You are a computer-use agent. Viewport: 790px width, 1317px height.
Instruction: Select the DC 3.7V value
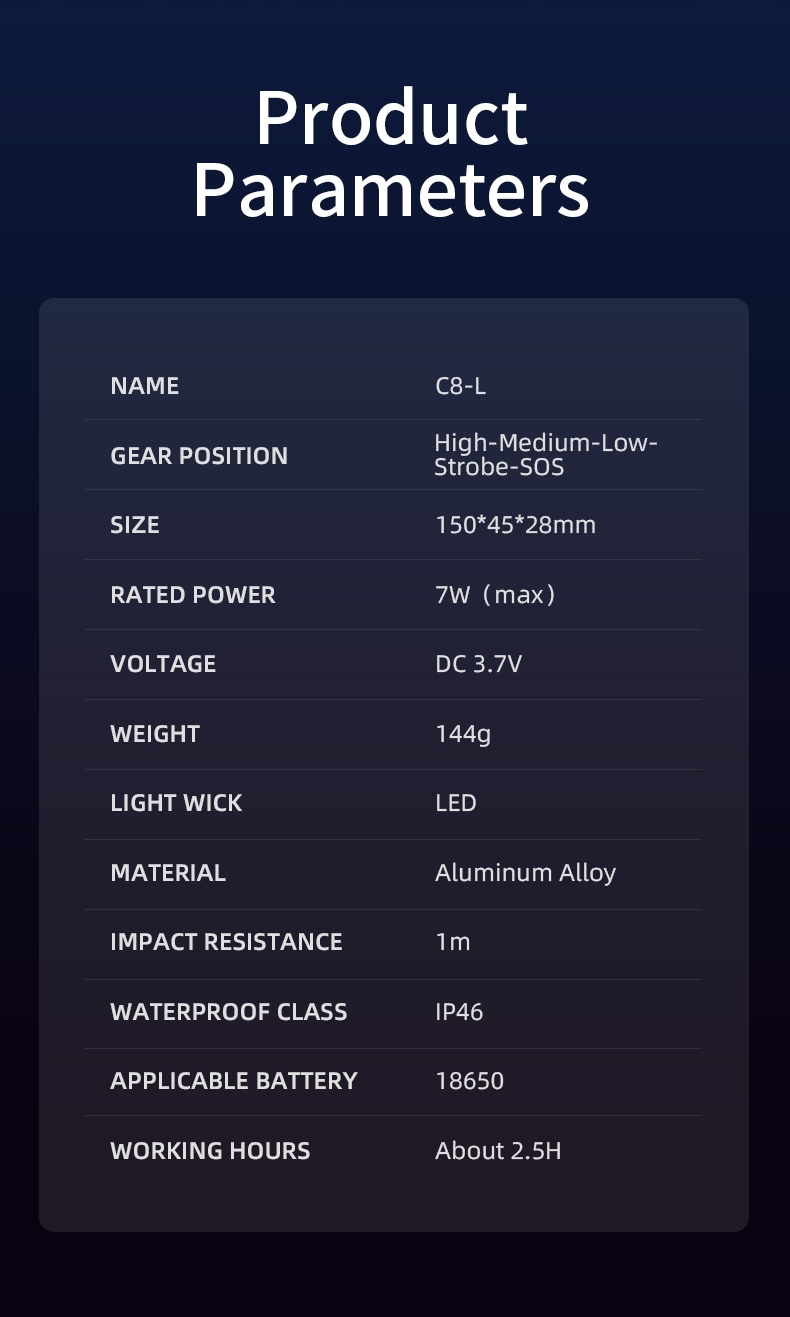[478, 664]
